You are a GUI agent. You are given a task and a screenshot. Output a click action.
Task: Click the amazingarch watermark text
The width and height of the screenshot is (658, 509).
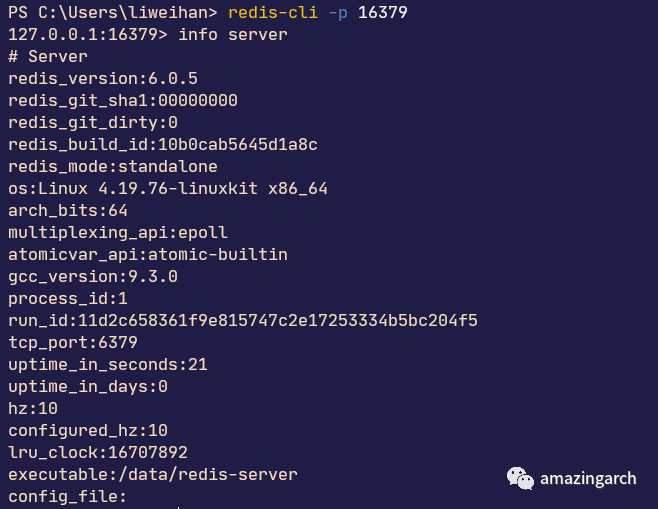coord(588,479)
